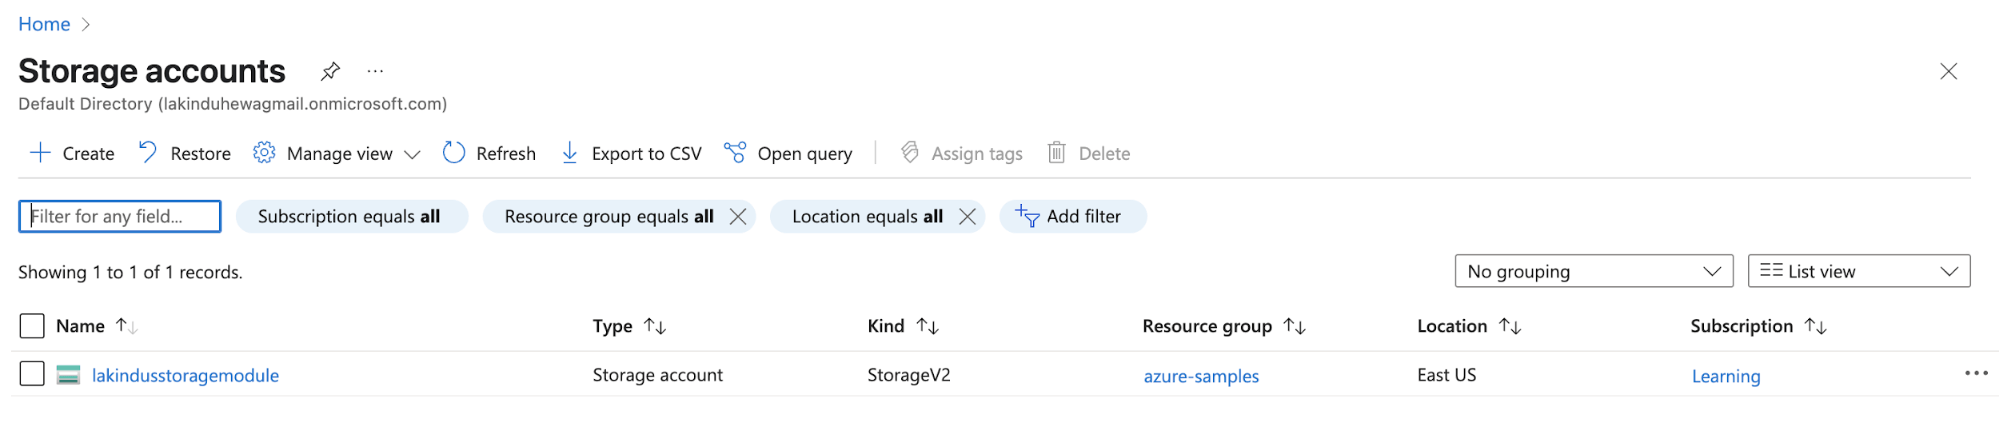Open the Learning subscription link
This screenshot has width=1999, height=440.
[1726, 376]
